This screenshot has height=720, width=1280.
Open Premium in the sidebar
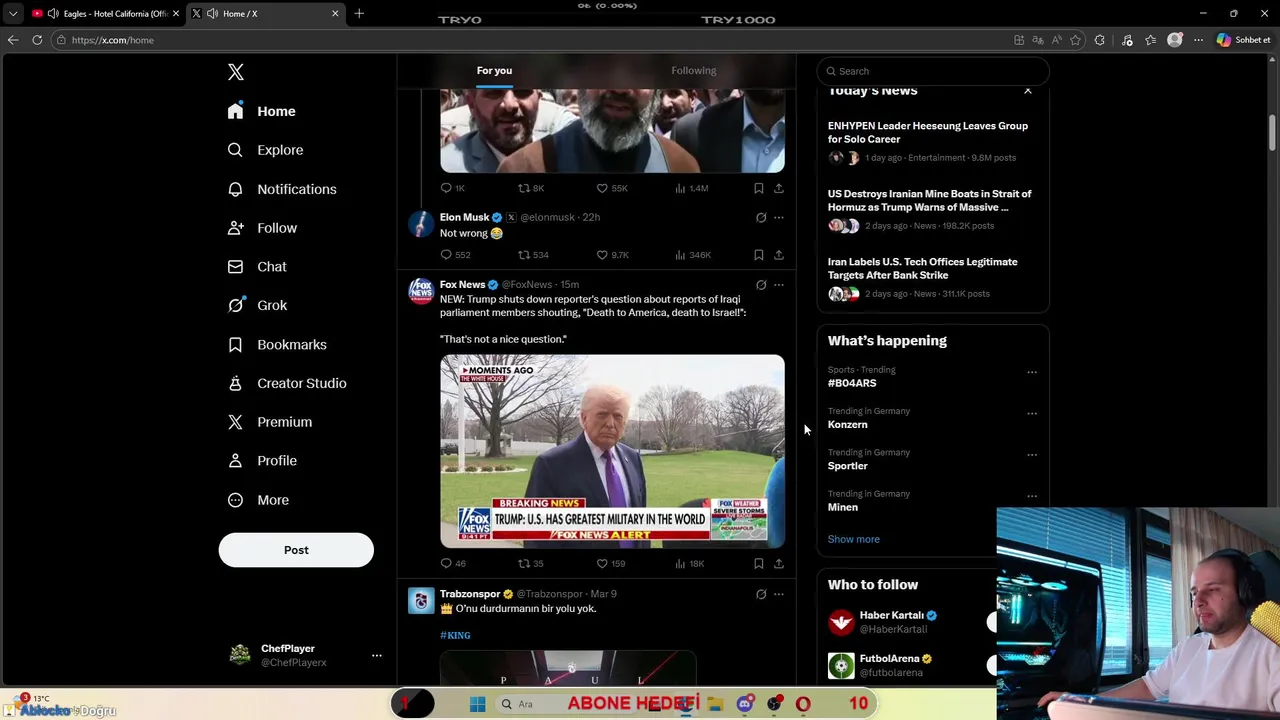pos(270,422)
